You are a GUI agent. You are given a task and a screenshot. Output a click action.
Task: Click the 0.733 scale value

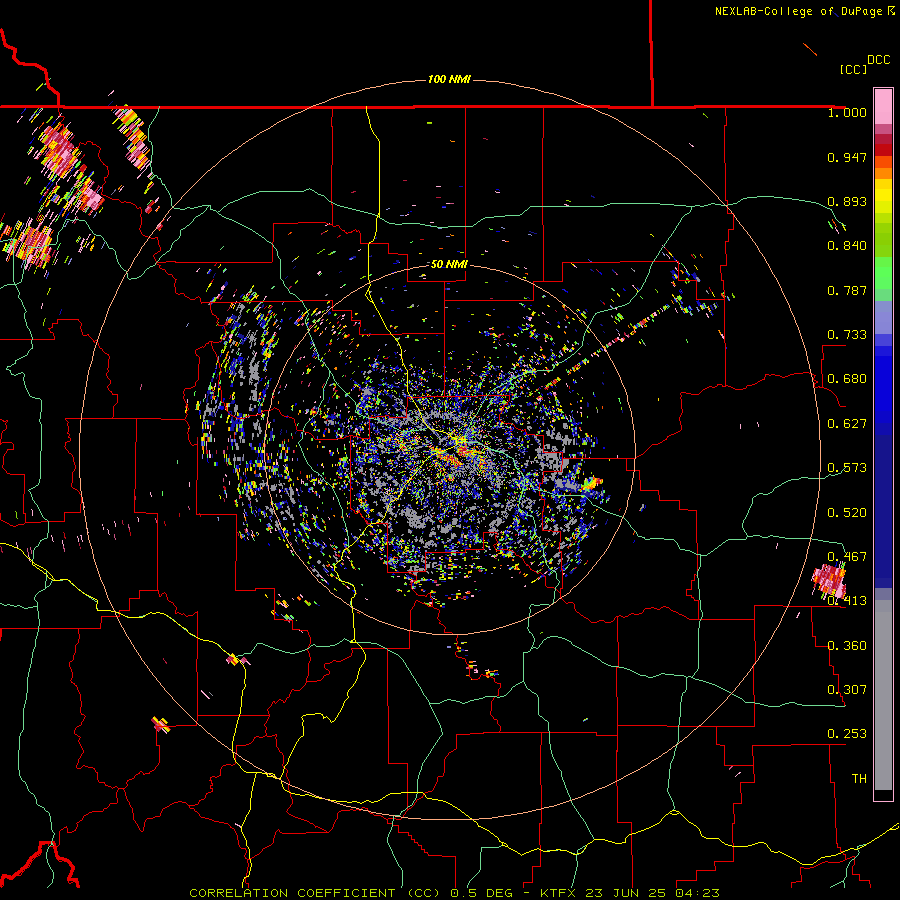847,335
